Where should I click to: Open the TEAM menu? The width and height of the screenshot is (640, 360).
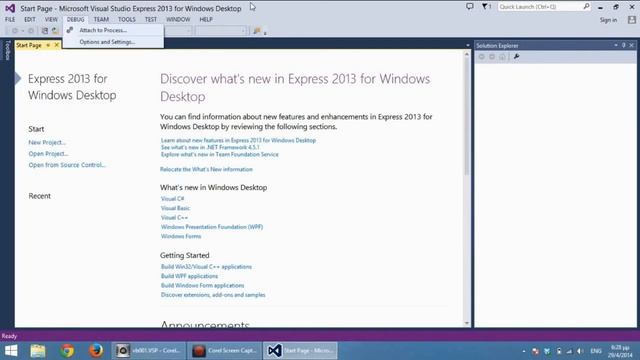coord(101,19)
